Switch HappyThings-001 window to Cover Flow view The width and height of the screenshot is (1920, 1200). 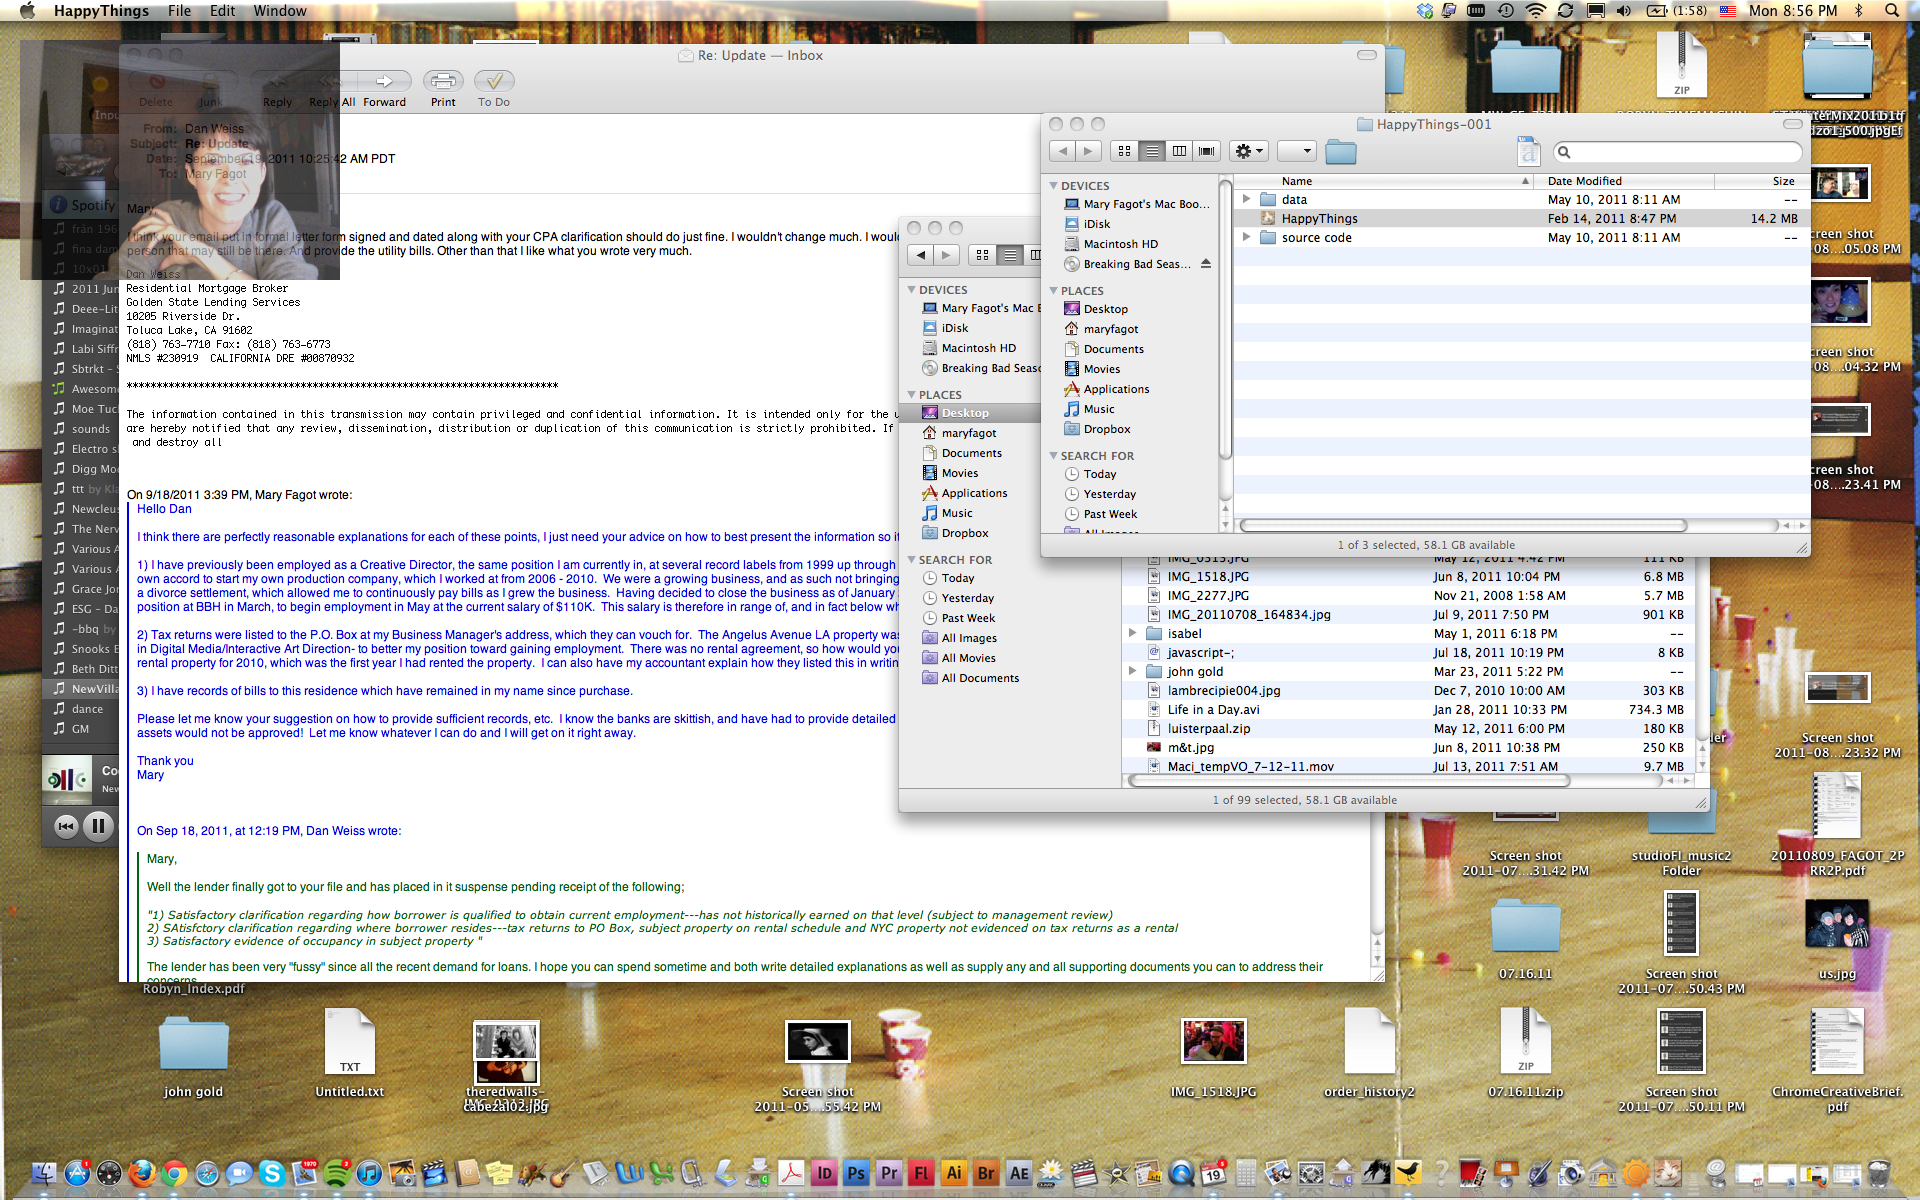pyautogui.click(x=1207, y=151)
